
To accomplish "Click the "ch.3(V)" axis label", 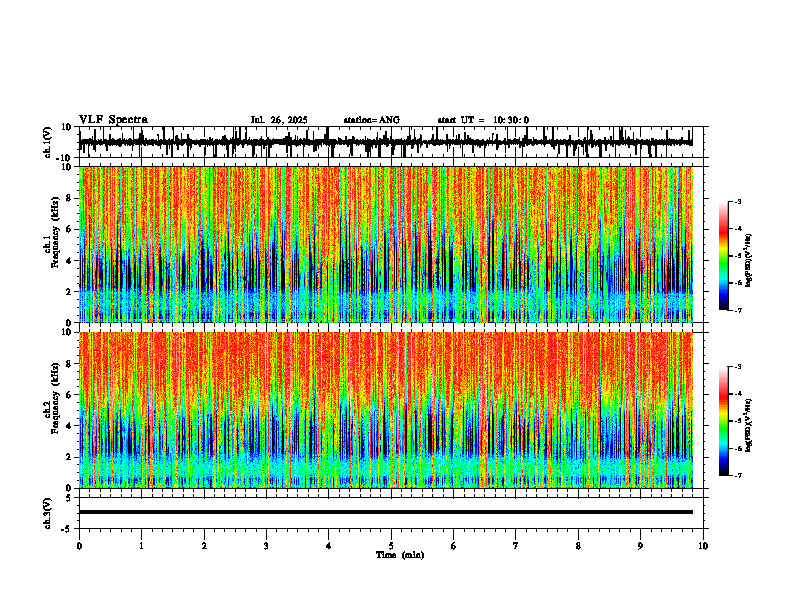I will point(48,513).
